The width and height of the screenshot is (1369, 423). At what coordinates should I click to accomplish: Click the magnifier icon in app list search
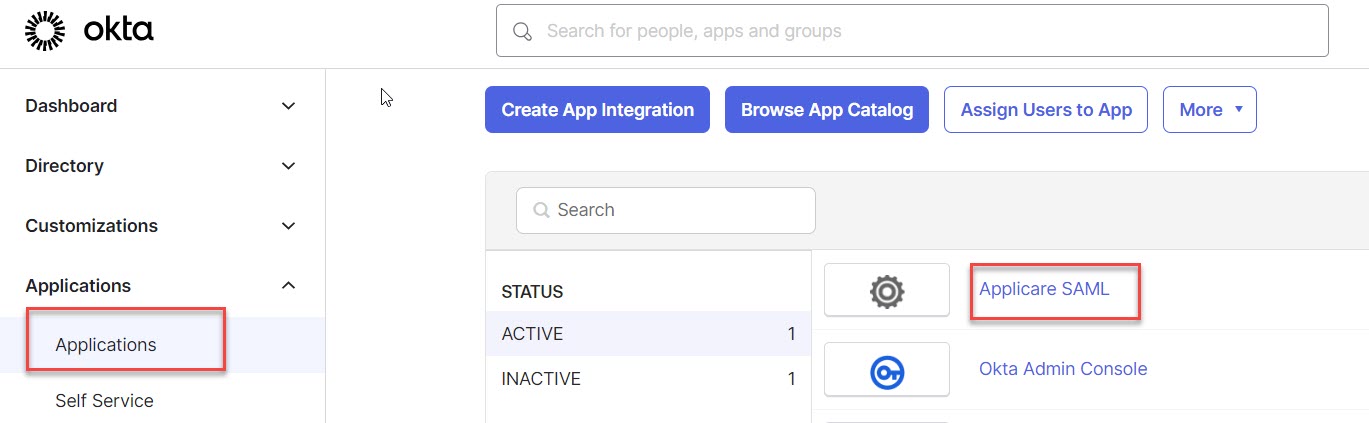point(542,210)
